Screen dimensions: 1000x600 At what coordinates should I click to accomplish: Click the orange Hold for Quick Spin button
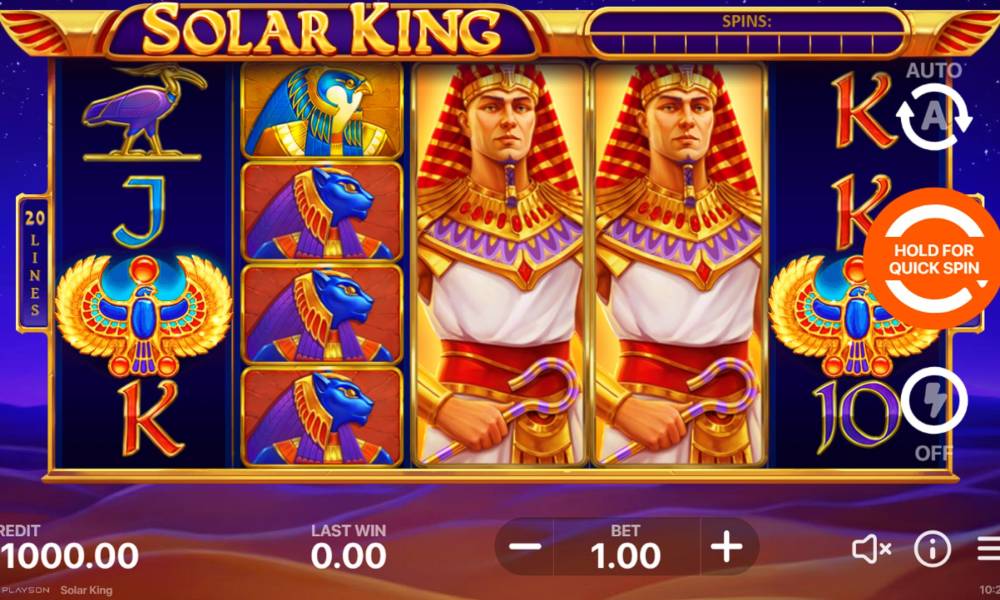pyautogui.click(x=933, y=258)
